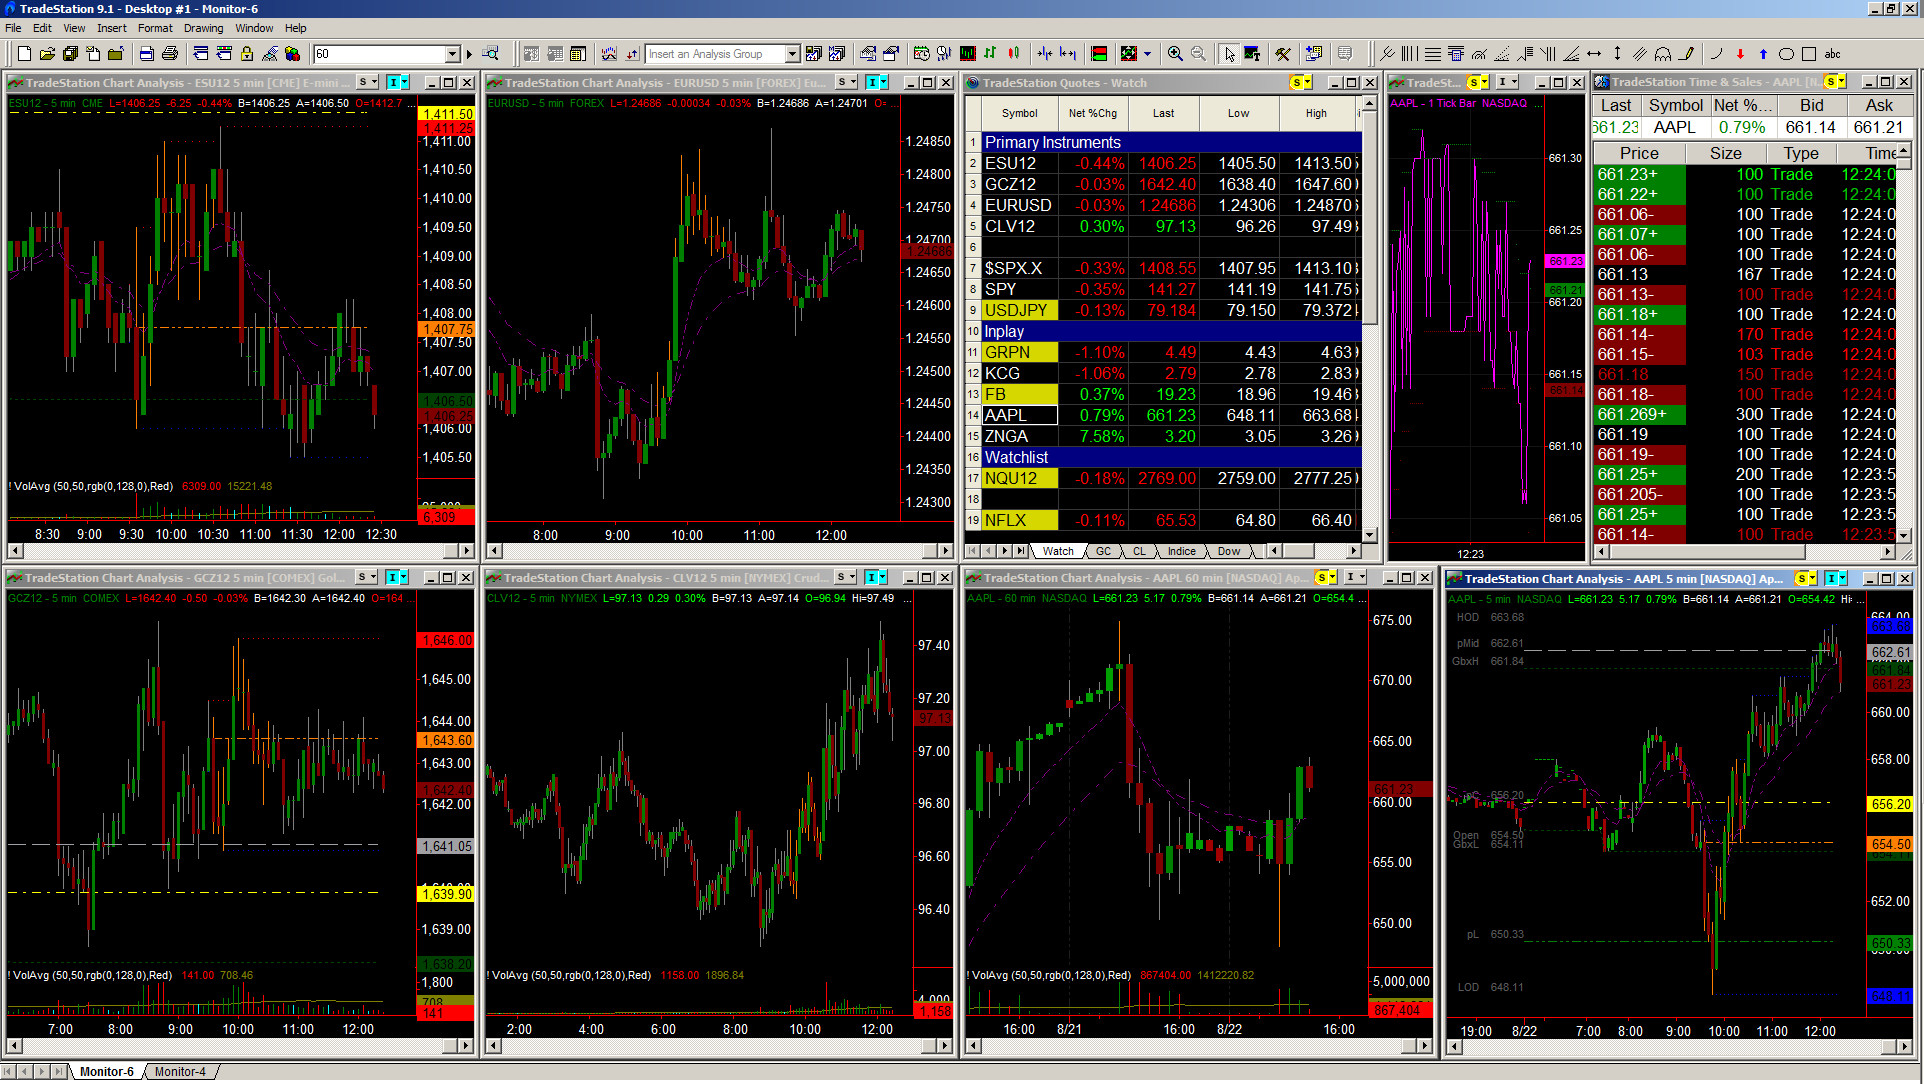Viewport: 1924px width, 1084px height.
Task: Open interval link I menu on AAPL 60 min chart
Action: (x=1355, y=577)
